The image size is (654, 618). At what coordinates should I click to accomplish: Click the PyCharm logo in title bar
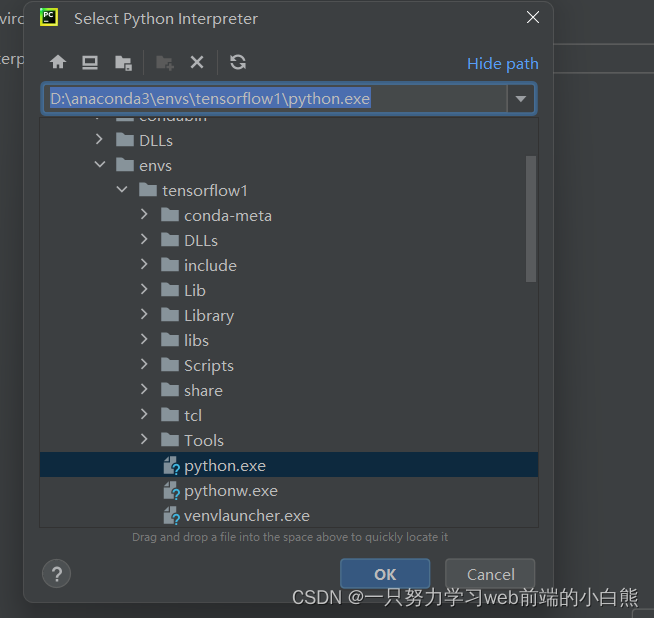[x=49, y=18]
